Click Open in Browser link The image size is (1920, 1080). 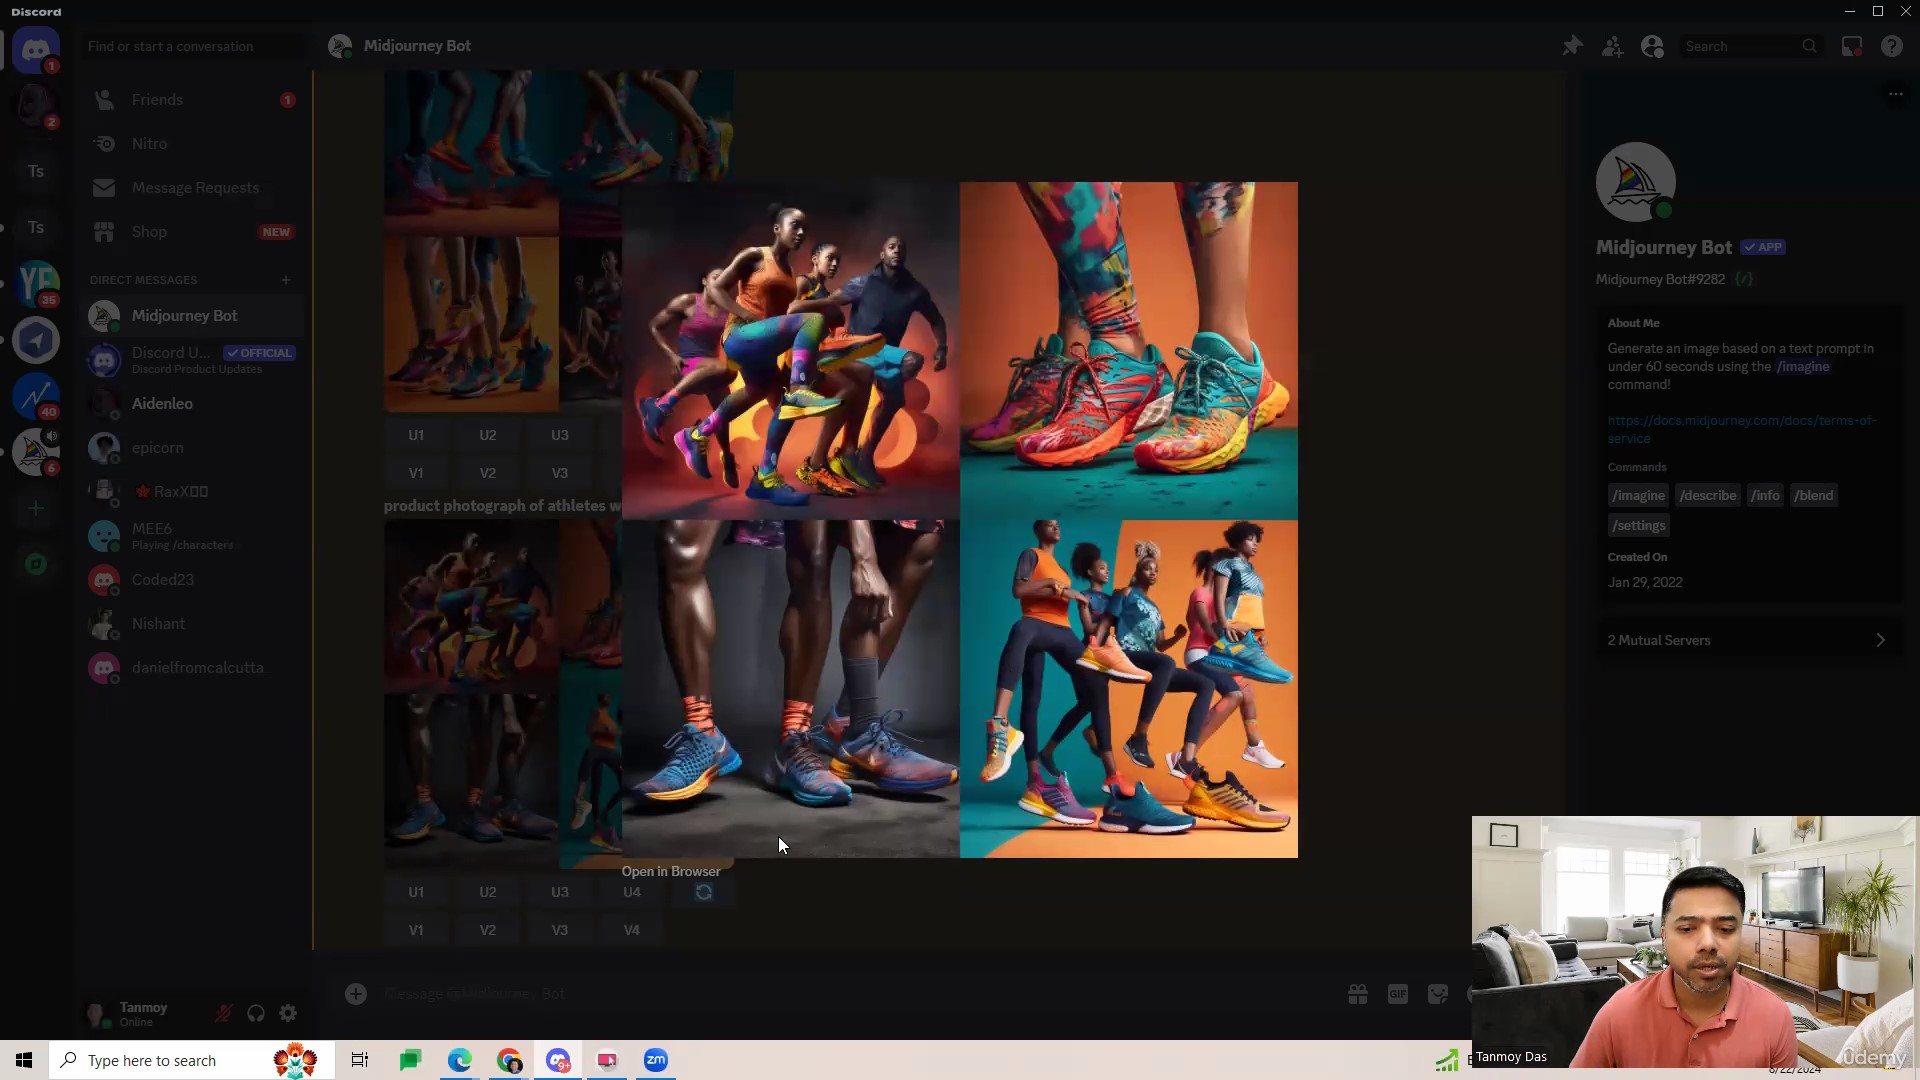pos(671,872)
